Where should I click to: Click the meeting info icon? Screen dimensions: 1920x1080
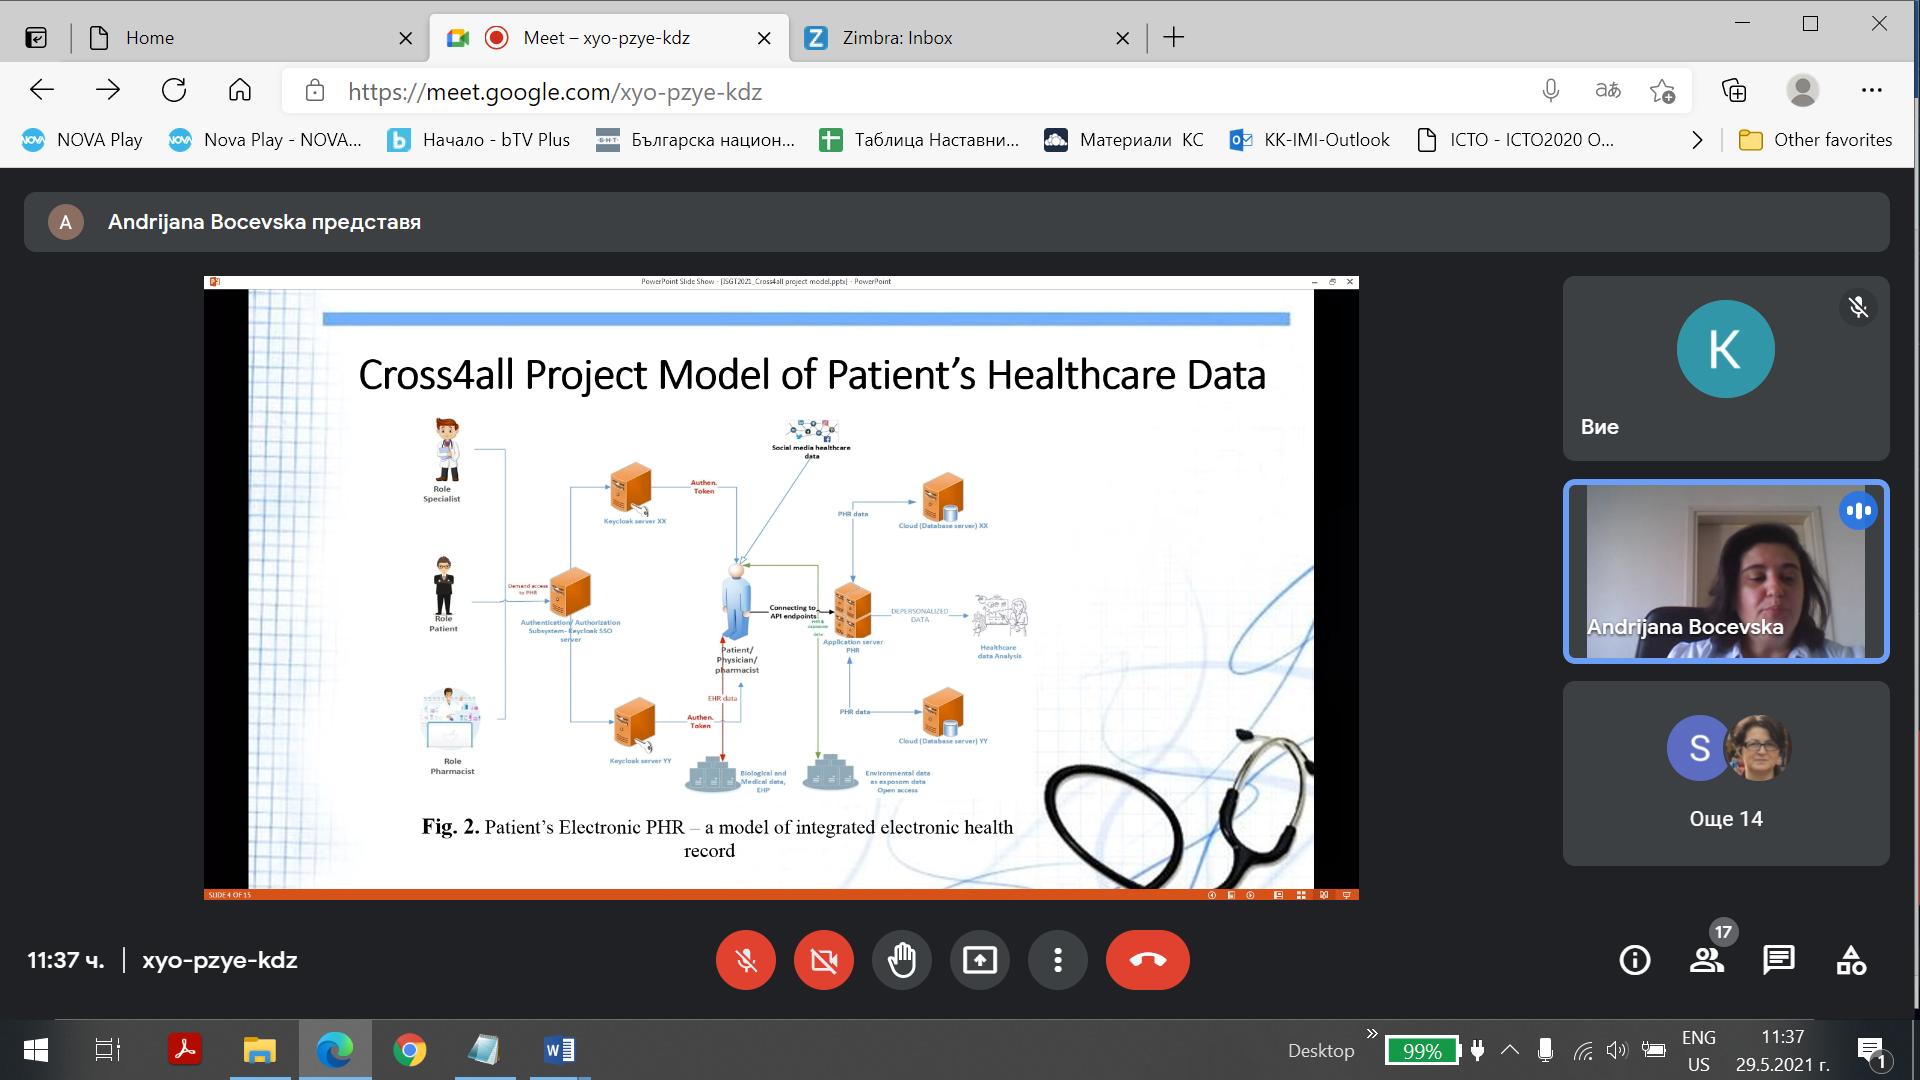click(1634, 959)
